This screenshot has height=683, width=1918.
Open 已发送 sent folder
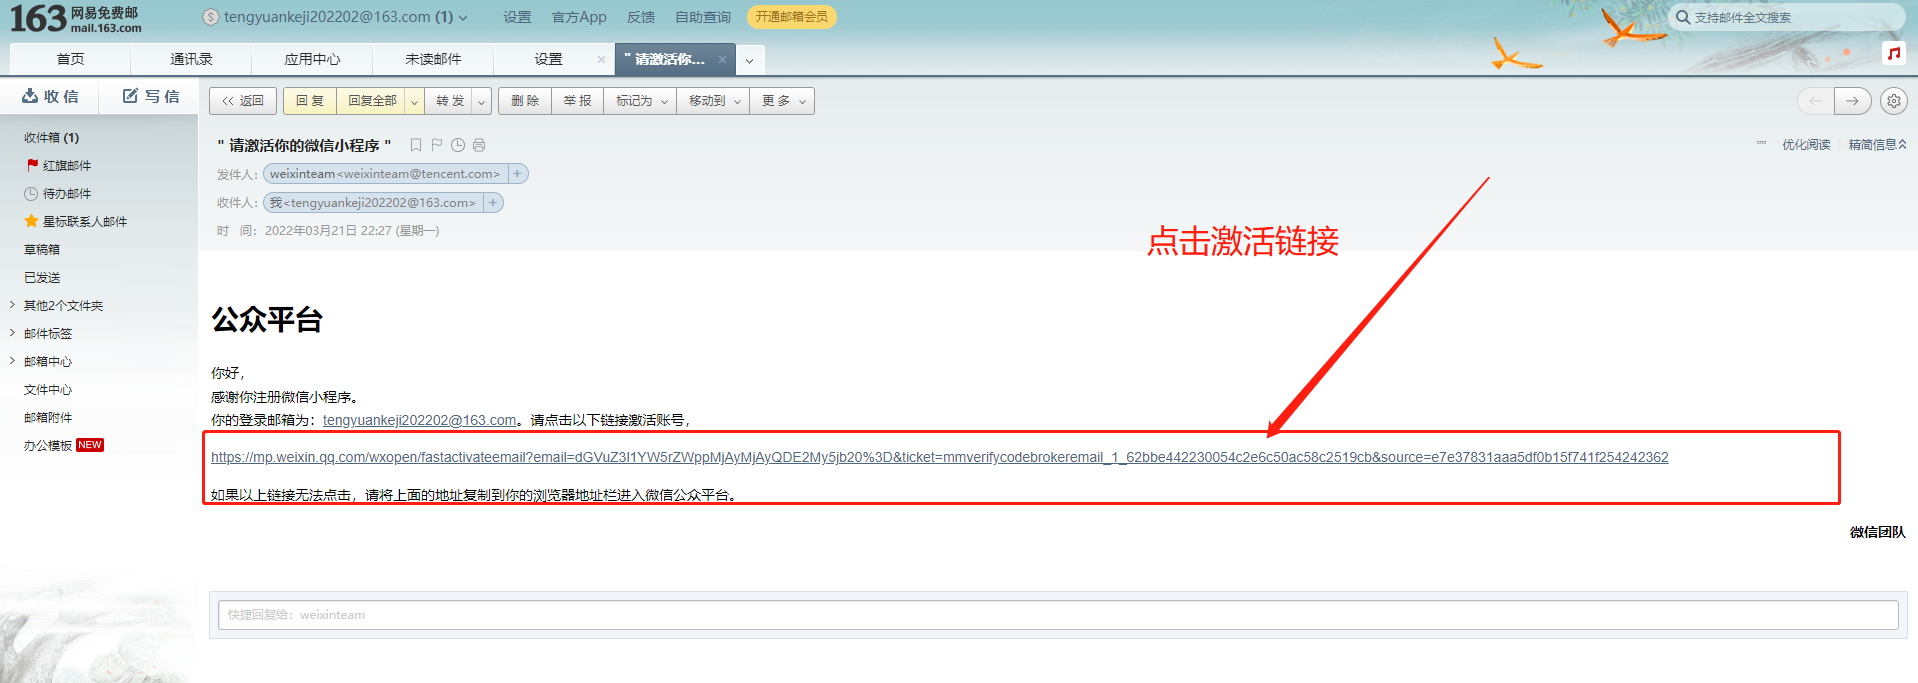[42, 278]
